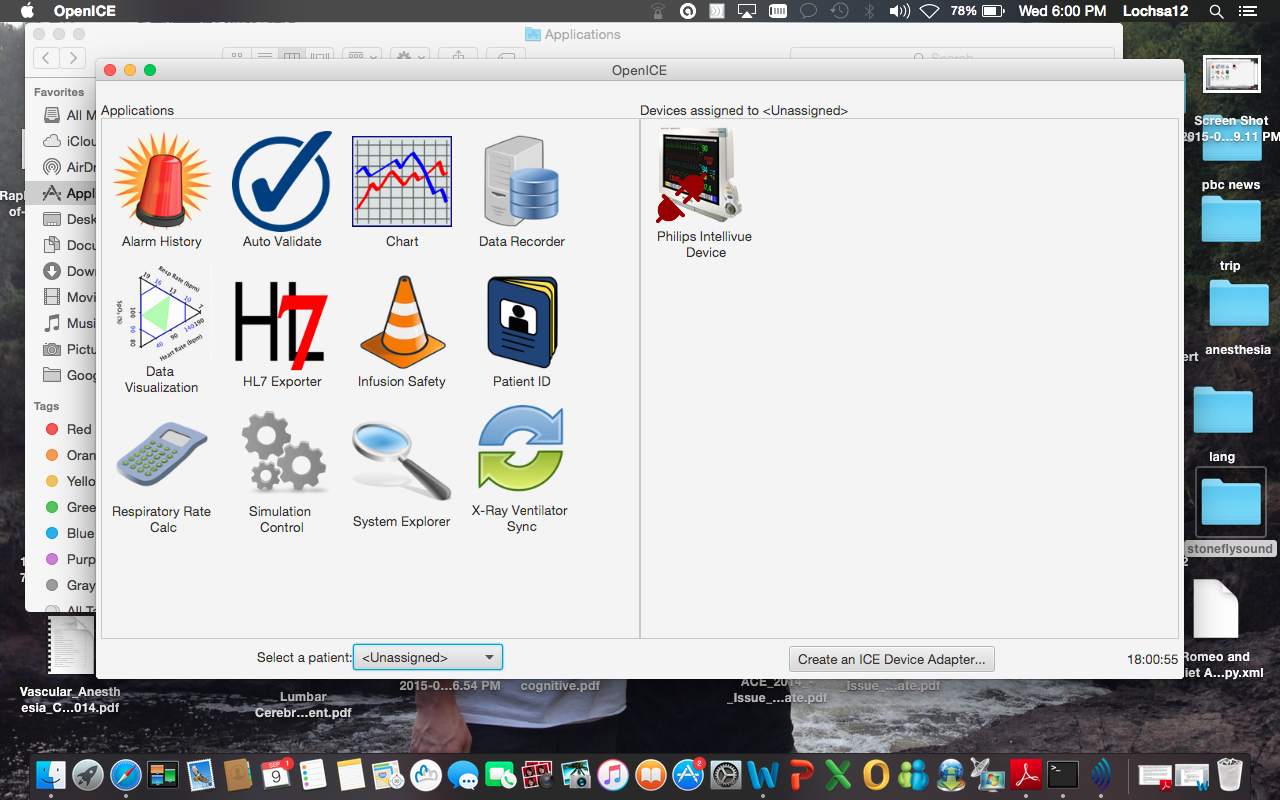Click Finder forward navigation arrow

[72, 58]
